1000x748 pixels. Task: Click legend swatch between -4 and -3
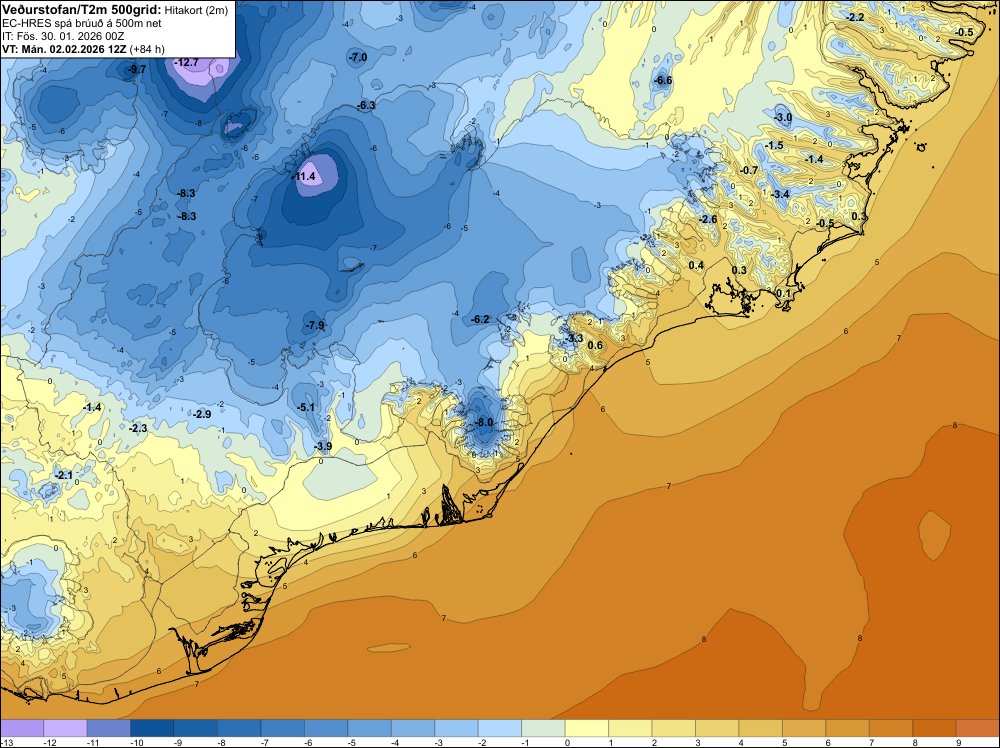click(413, 729)
